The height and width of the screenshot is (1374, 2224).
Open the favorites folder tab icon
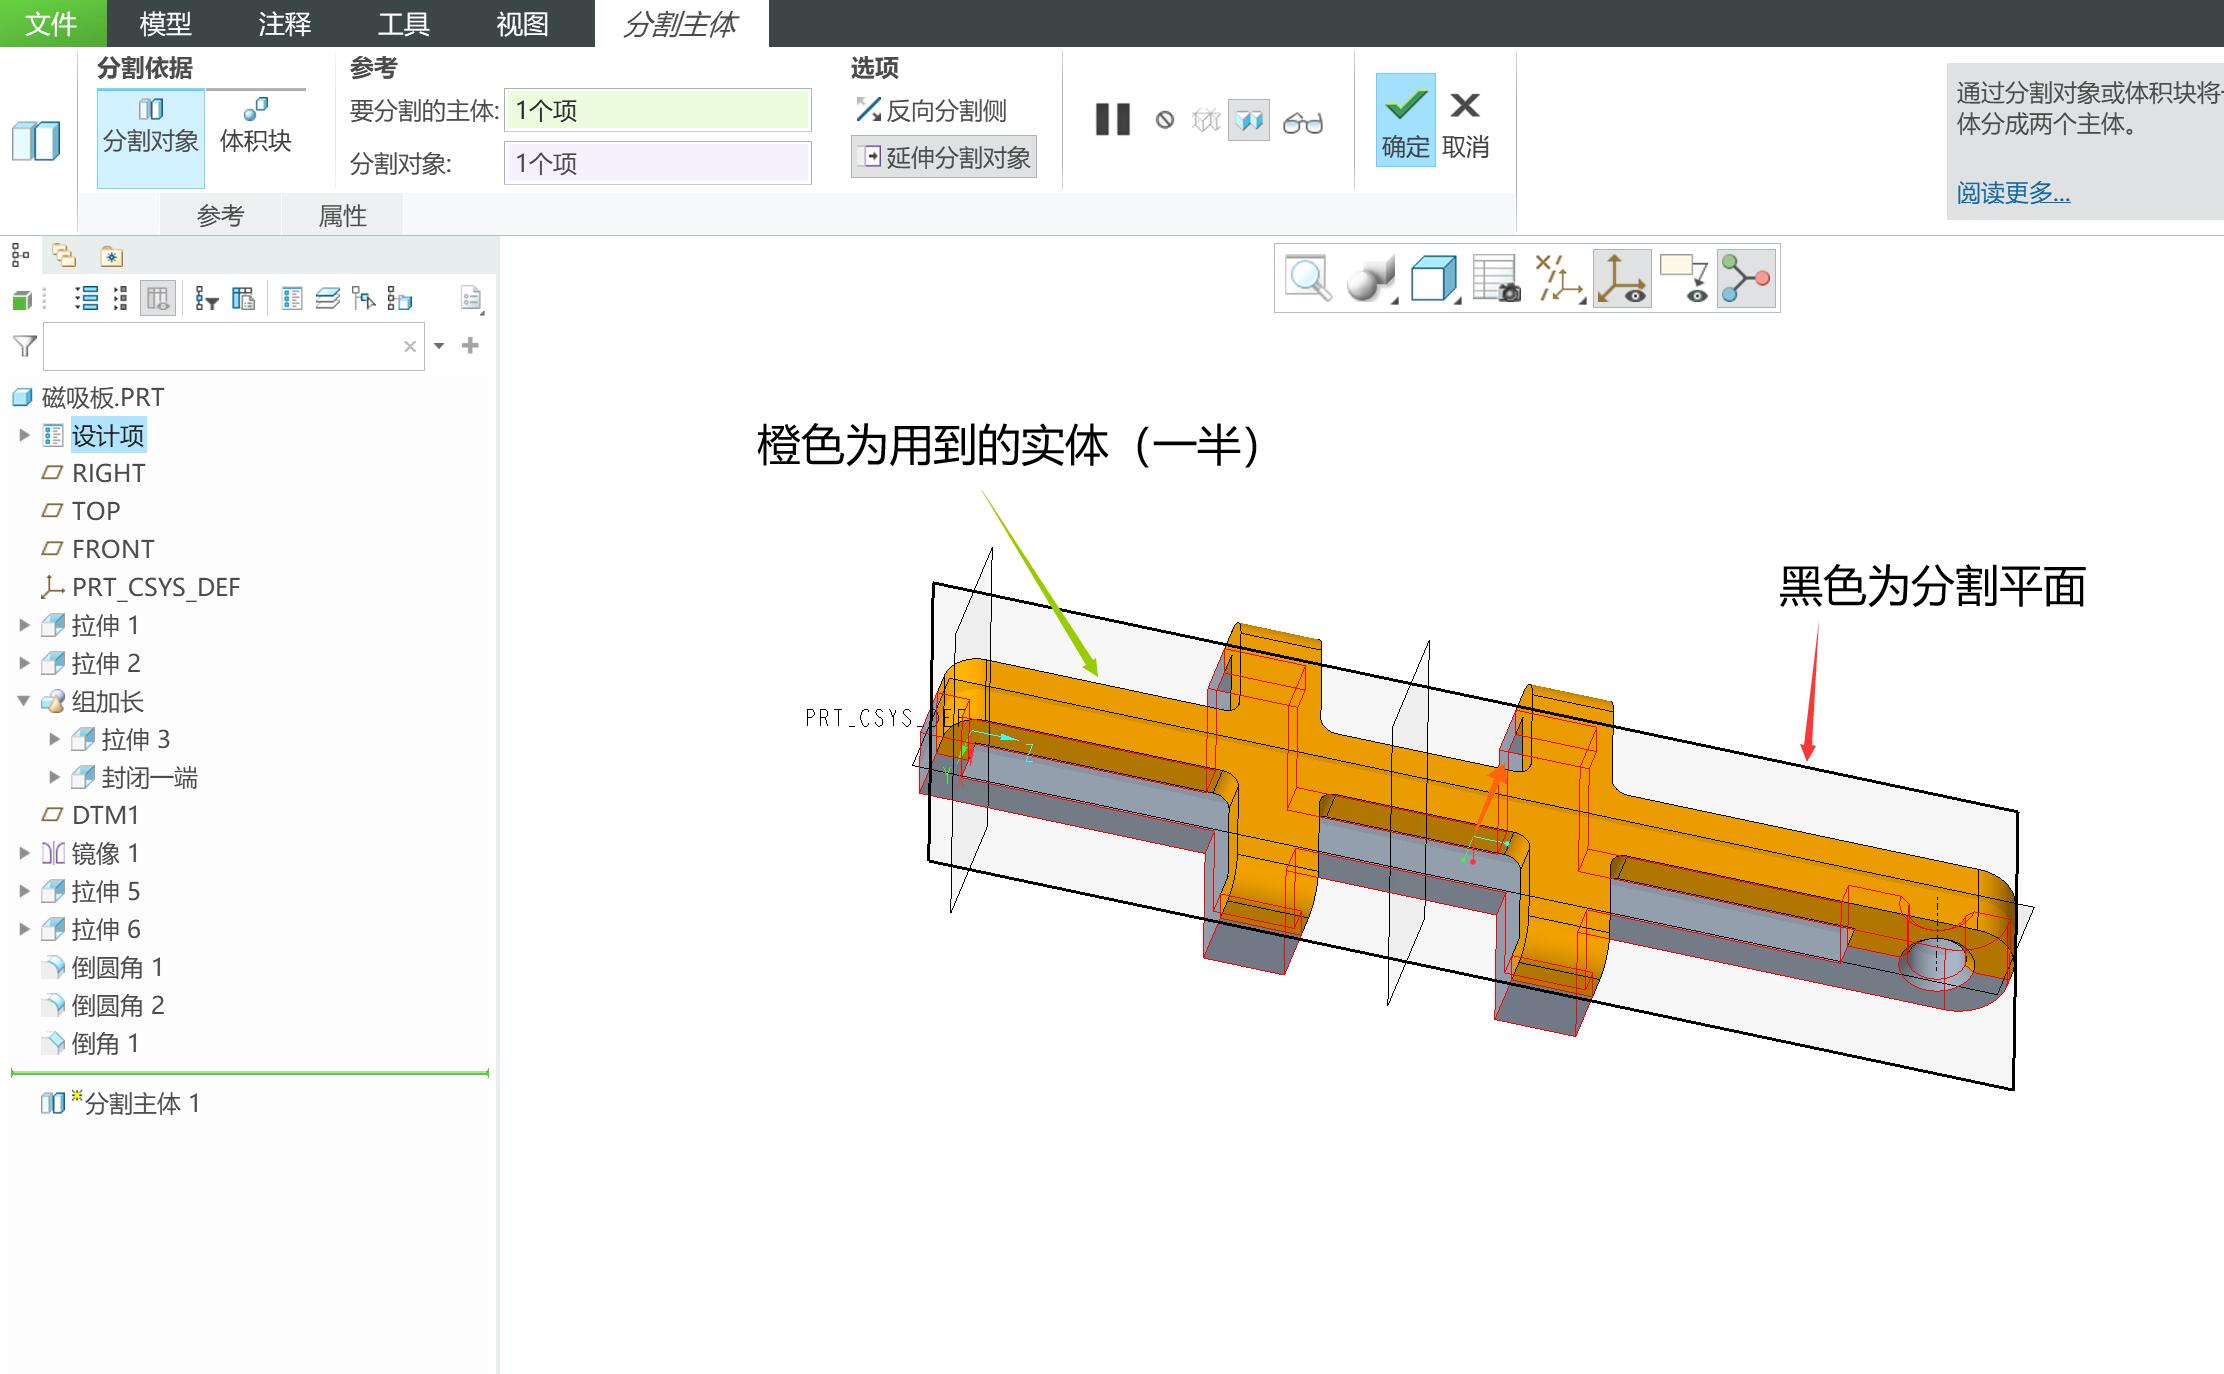click(x=111, y=256)
